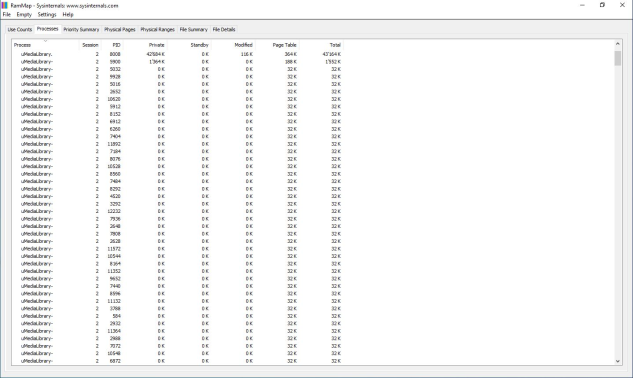
Task: Select the process row with PID 8560
Action: tap(178, 174)
